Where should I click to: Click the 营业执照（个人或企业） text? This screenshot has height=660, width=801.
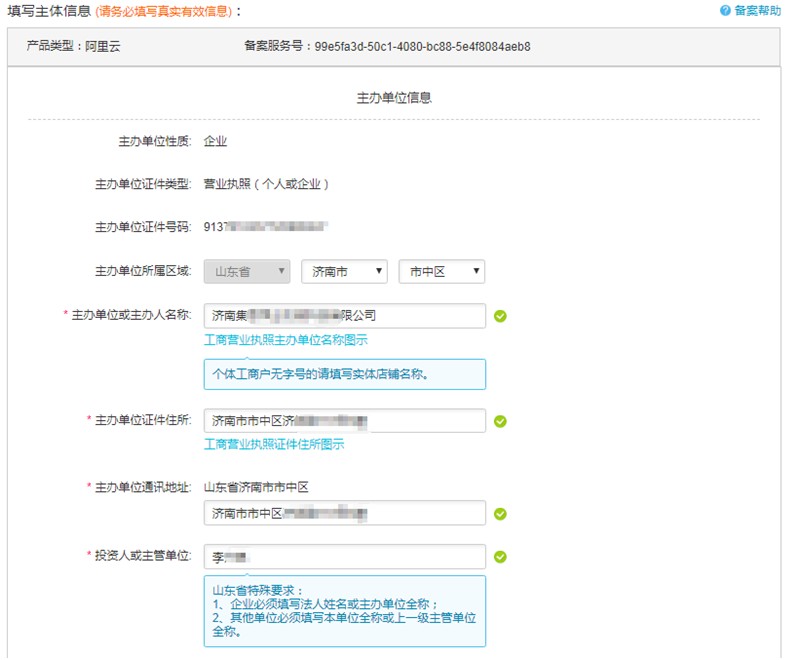click(x=266, y=184)
